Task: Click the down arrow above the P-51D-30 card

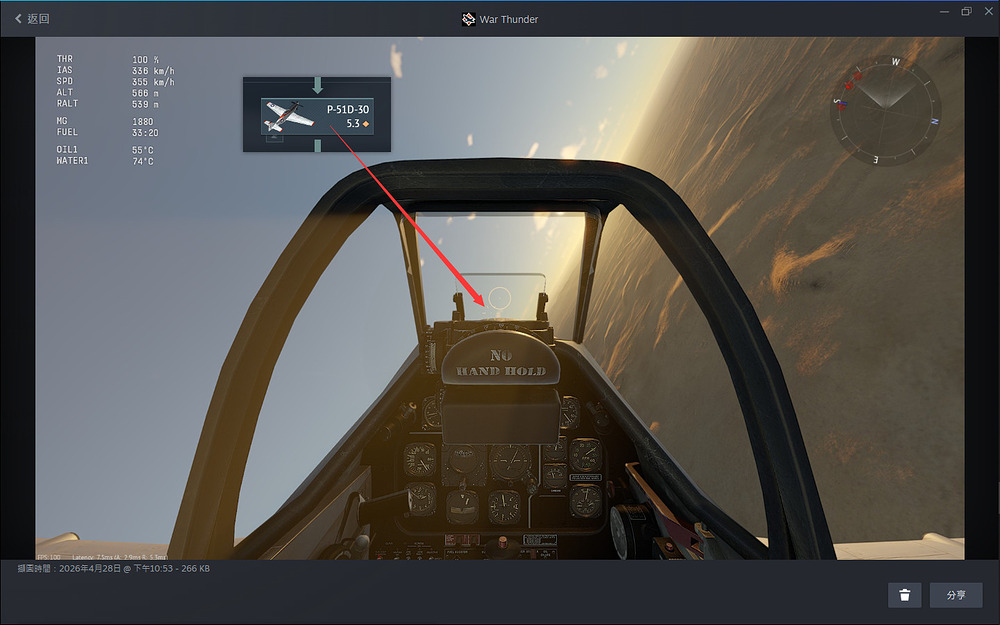Action: click(317, 85)
